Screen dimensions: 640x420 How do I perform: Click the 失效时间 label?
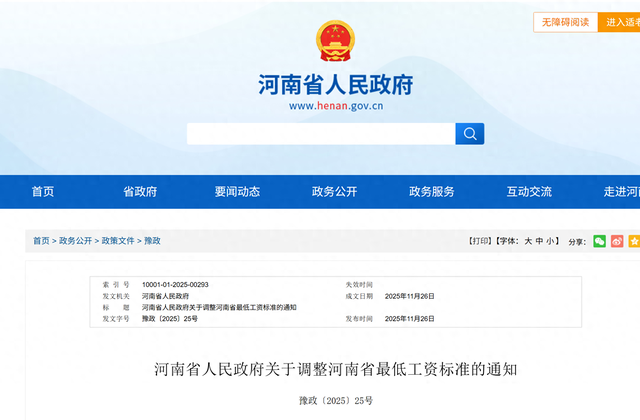point(359,284)
